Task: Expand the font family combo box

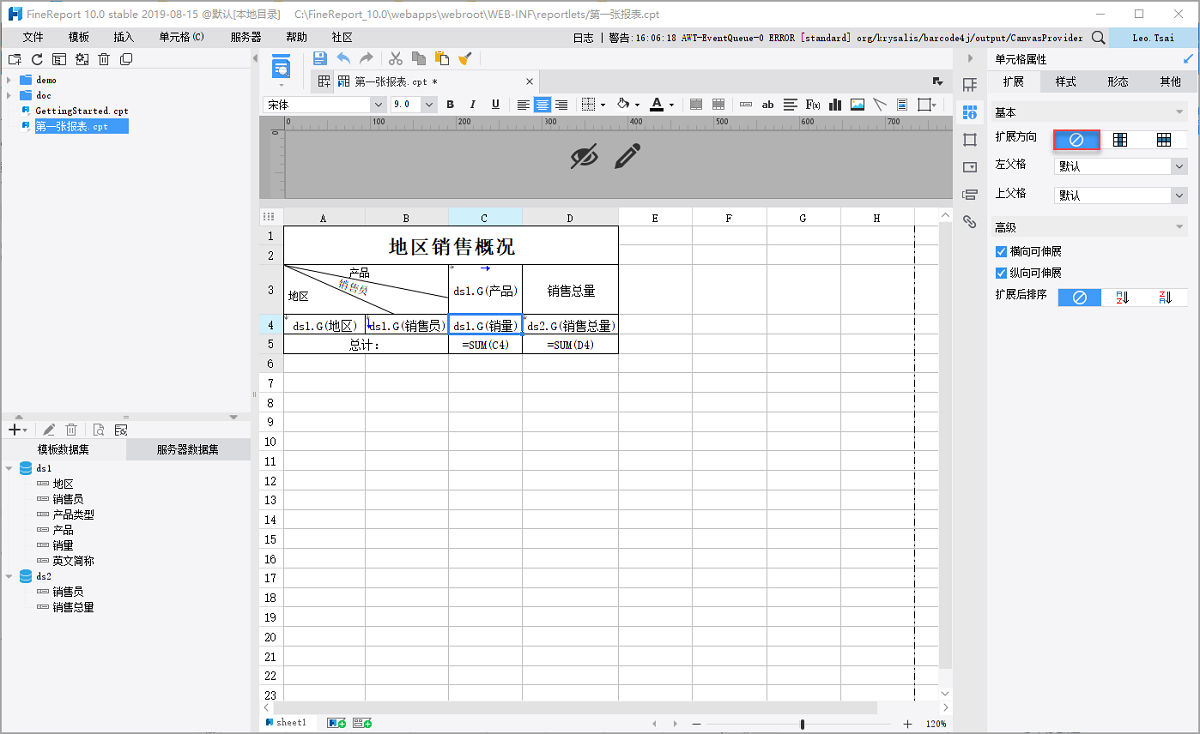Action: click(378, 103)
